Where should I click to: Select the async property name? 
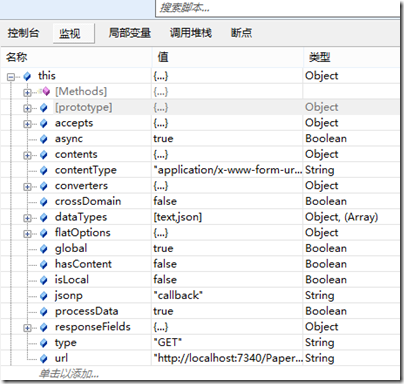[69, 139]
